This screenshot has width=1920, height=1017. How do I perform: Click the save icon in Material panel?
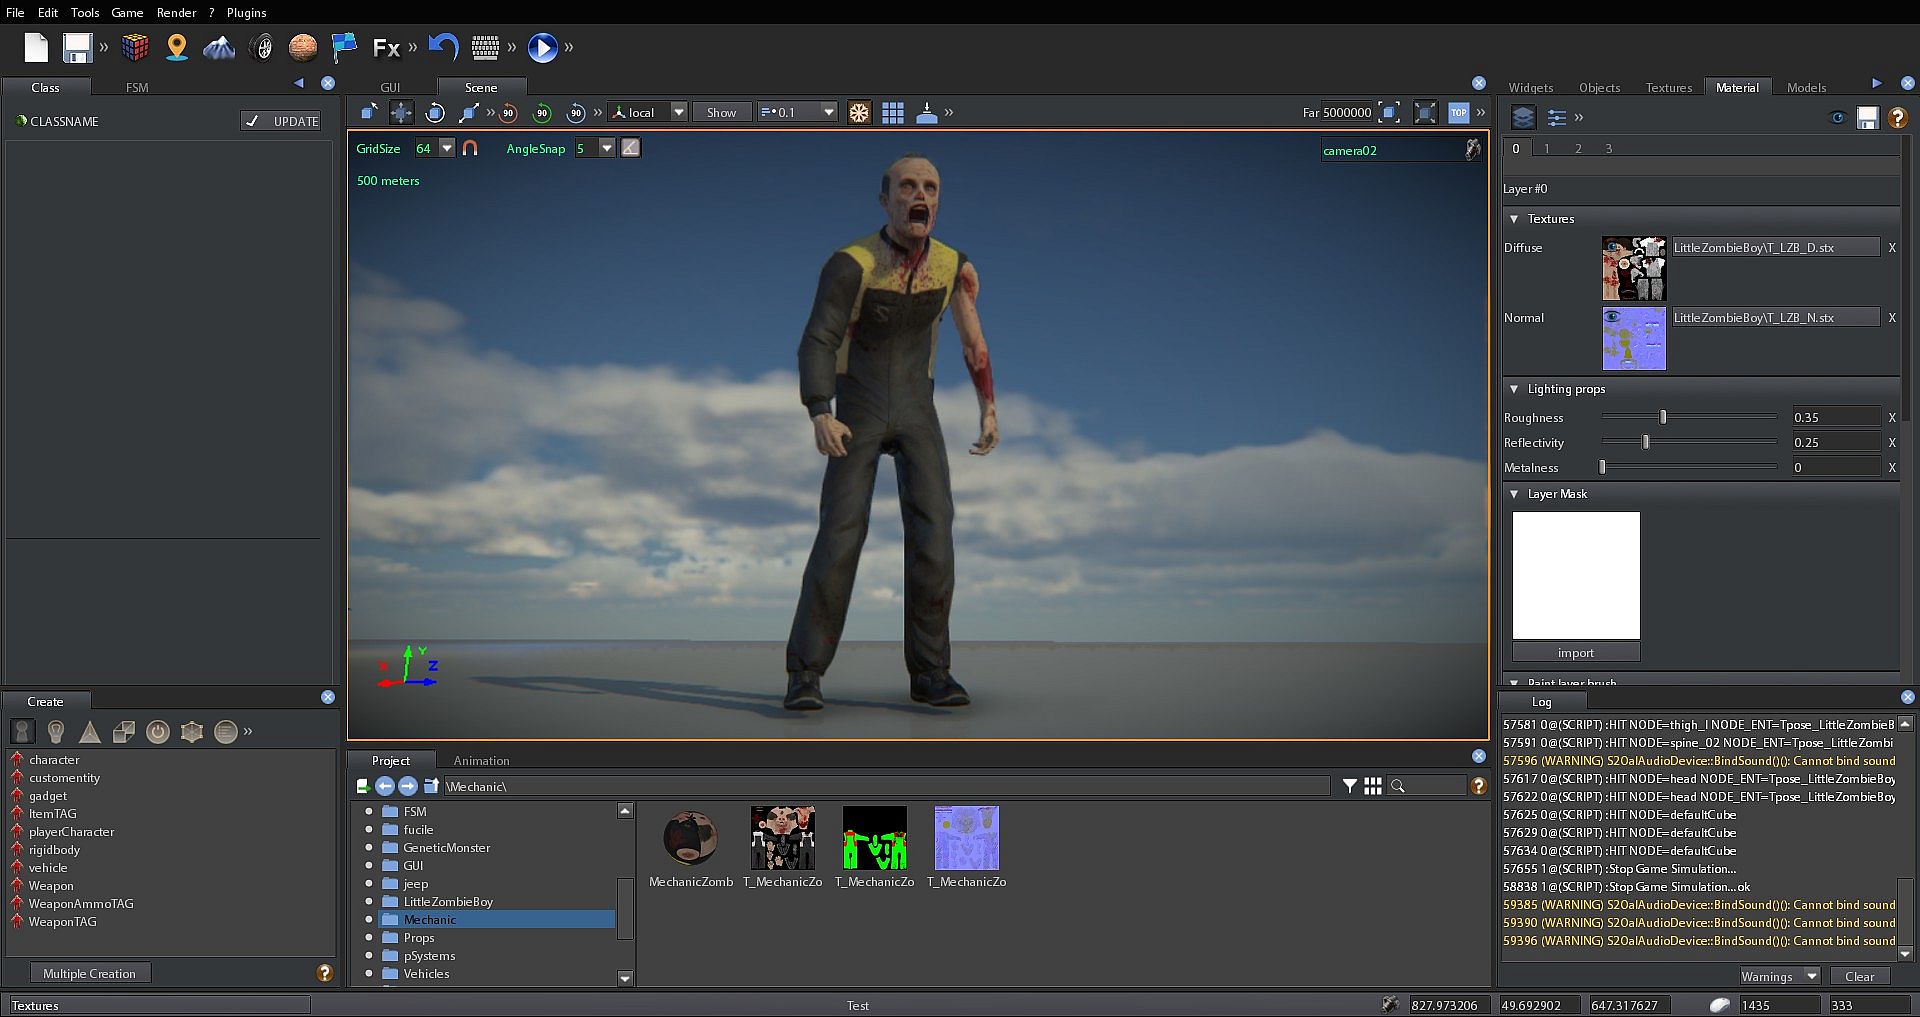[1867, 118]
